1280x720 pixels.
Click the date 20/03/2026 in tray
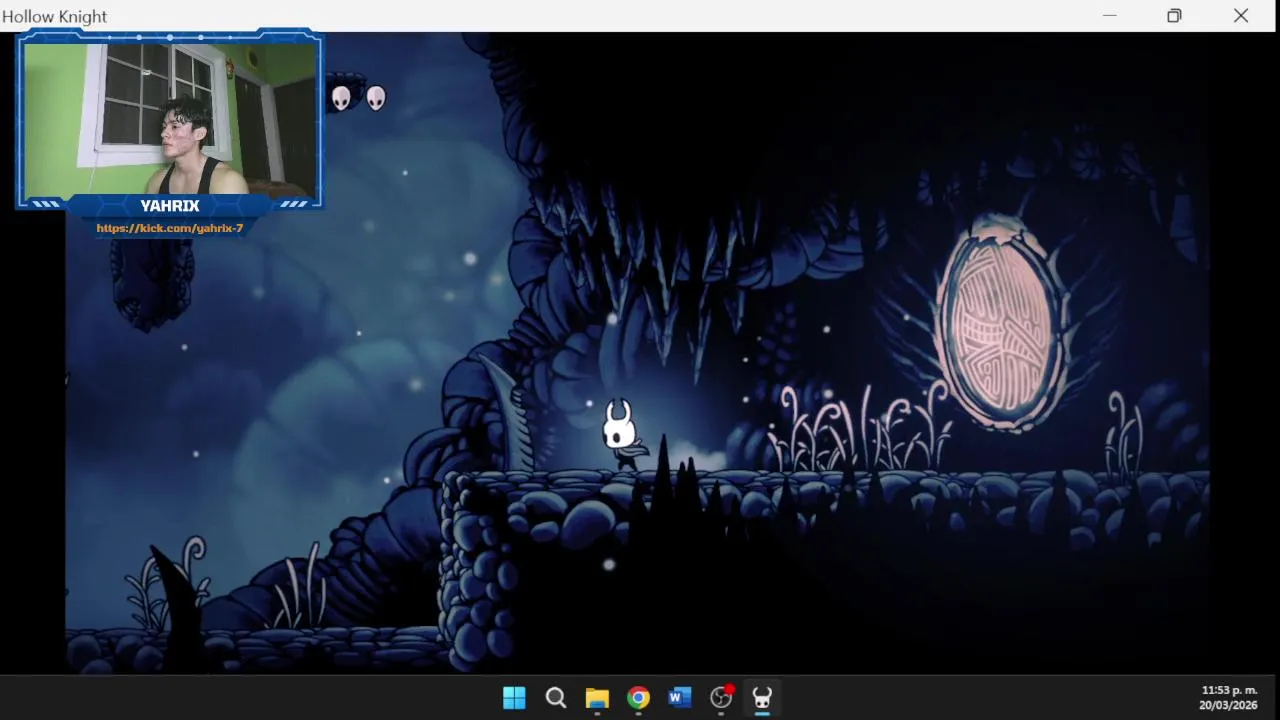(1228, 705)
